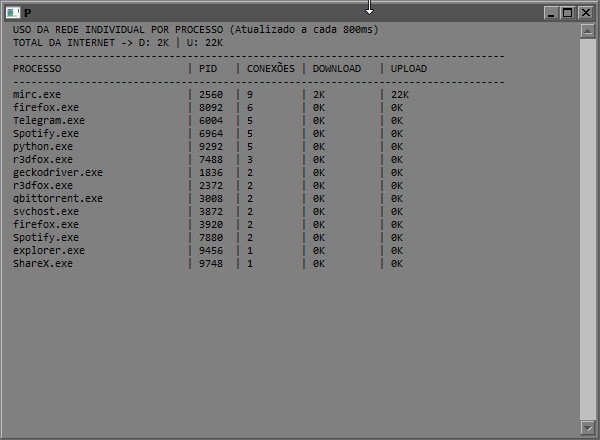Close the console window
This screenshot has height=440, width=600.
(x=585, y=13)
